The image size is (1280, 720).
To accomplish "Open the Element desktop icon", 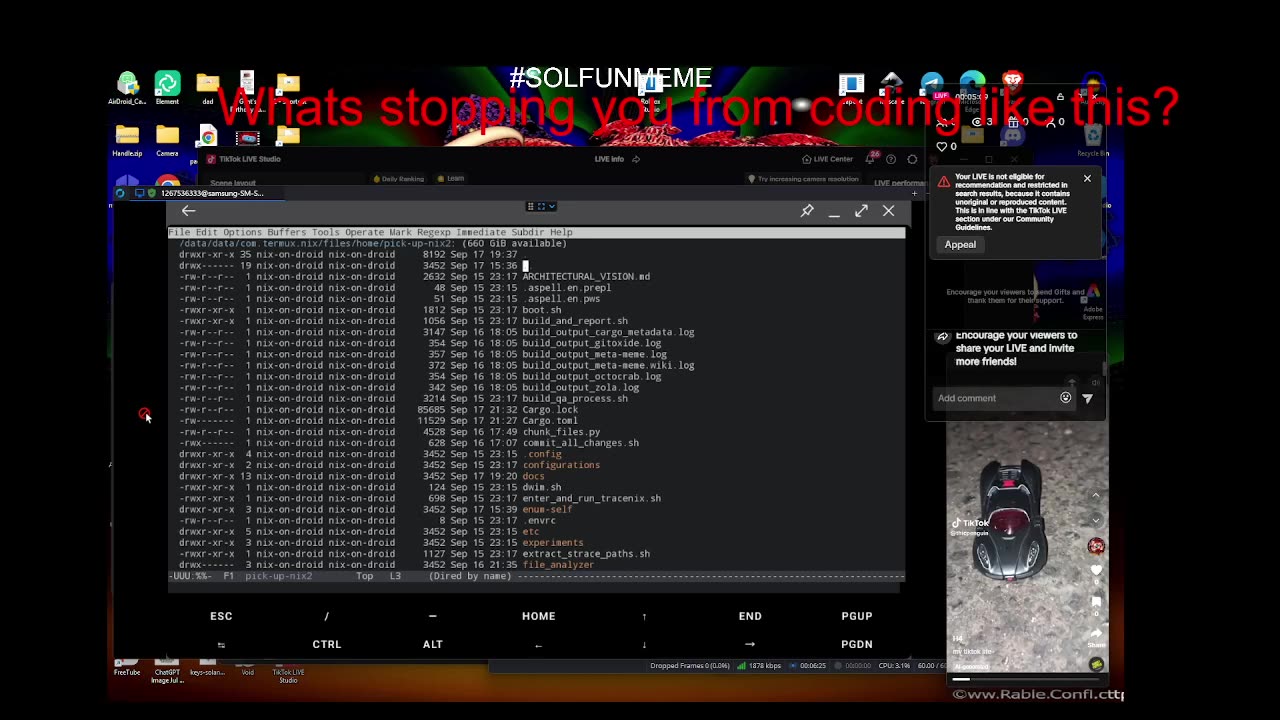I will (x=167, y=88).
